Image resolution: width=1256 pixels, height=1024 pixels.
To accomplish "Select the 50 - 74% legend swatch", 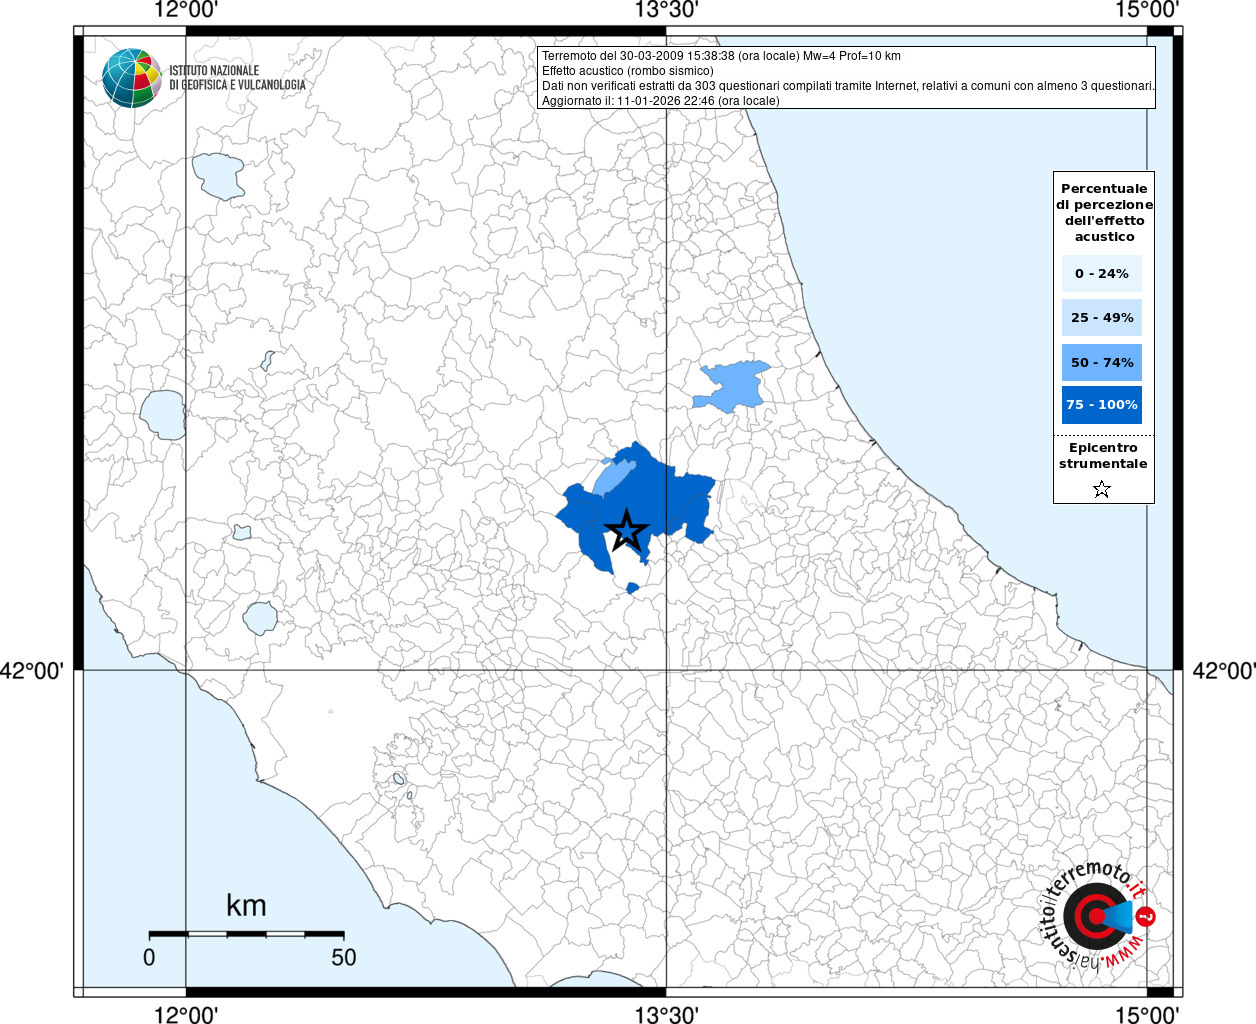I will (x=1102, y=362).
